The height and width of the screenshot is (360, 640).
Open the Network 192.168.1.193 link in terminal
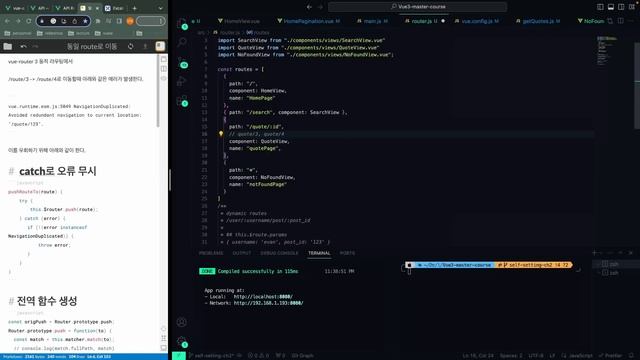point(268,303)
